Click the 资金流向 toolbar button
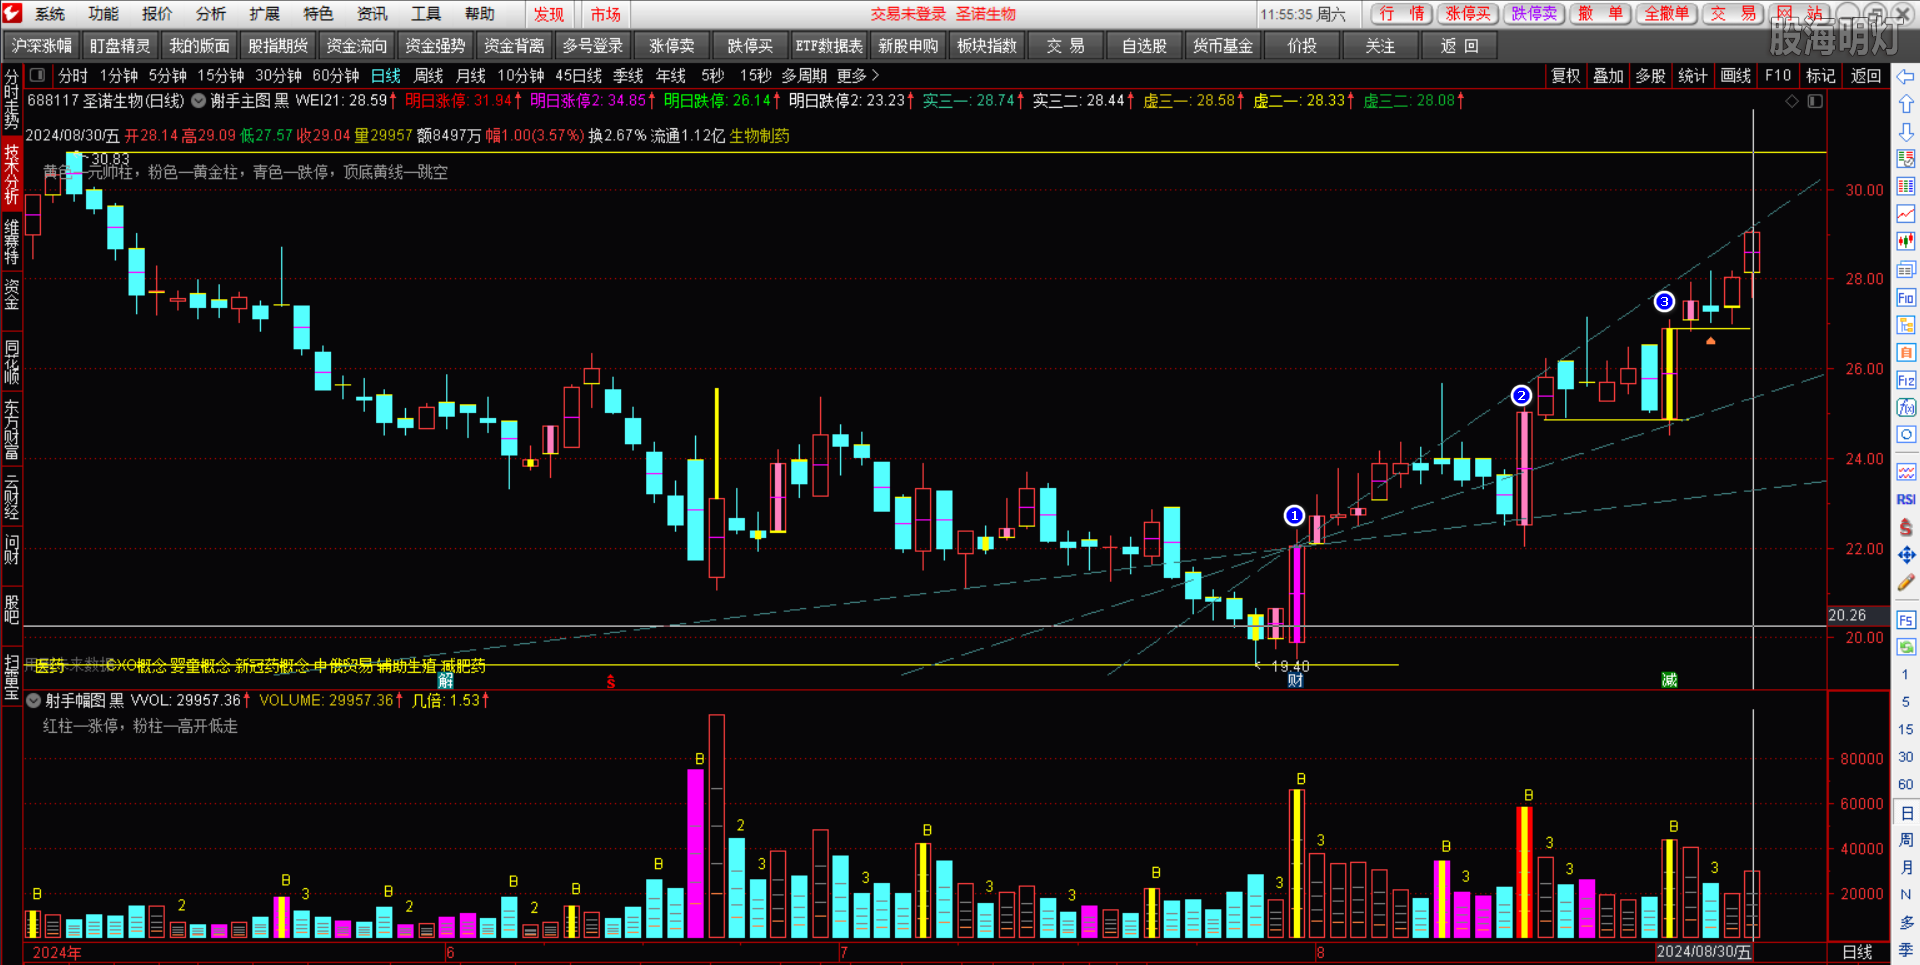Image resolution: width=1920 pixels, height=965 pixels. pos(356,46)
